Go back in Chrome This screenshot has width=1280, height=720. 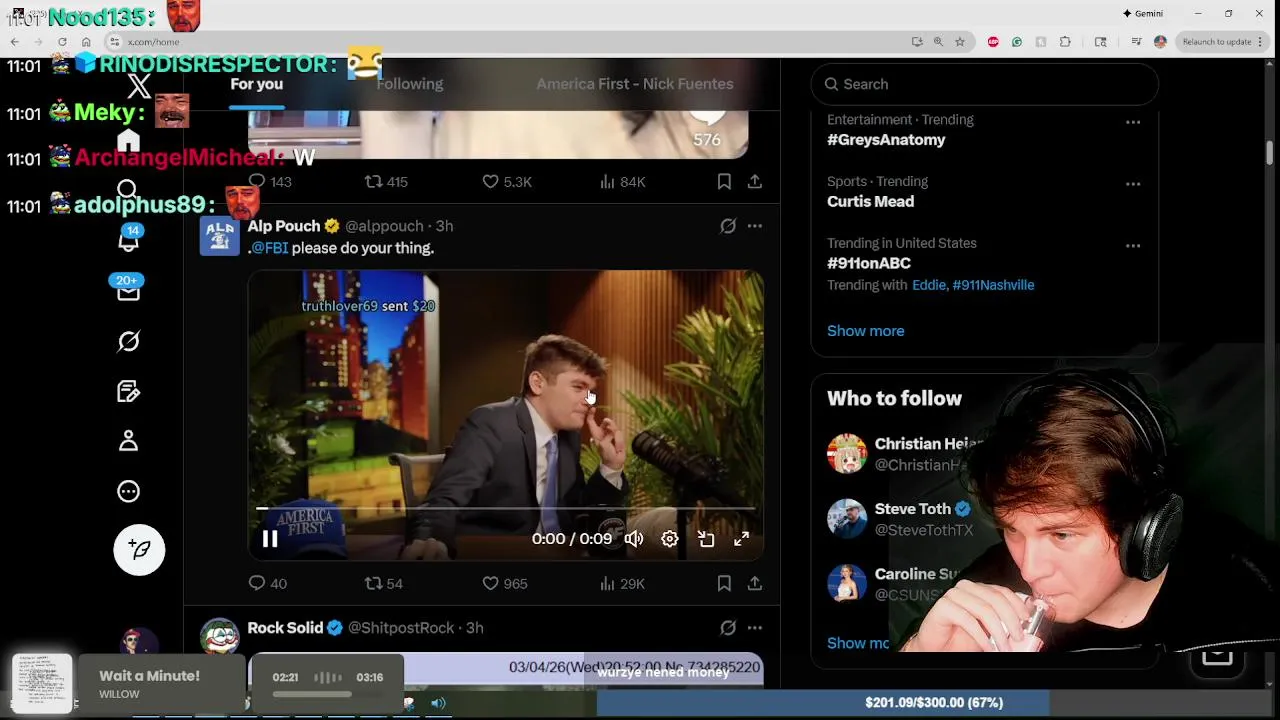point(14,42)
